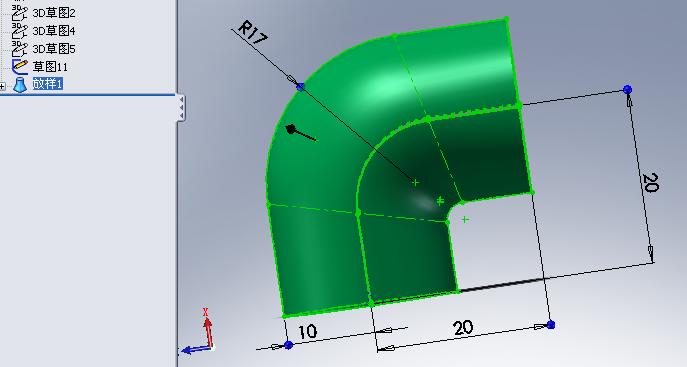This screenshot has width=687, height=367.
Task: Select the 草图11 tree item
Action: pos(50,67)
